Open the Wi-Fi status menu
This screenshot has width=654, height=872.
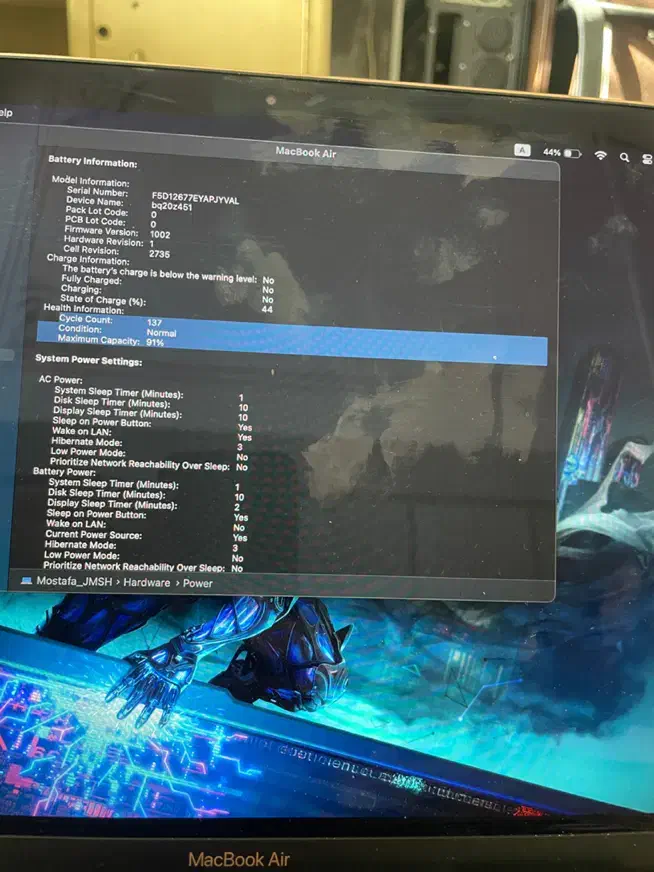600,156
